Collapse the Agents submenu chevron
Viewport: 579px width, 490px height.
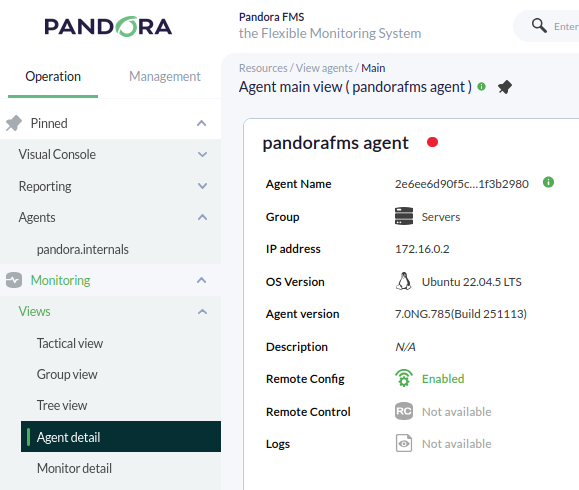click(202, 217)
